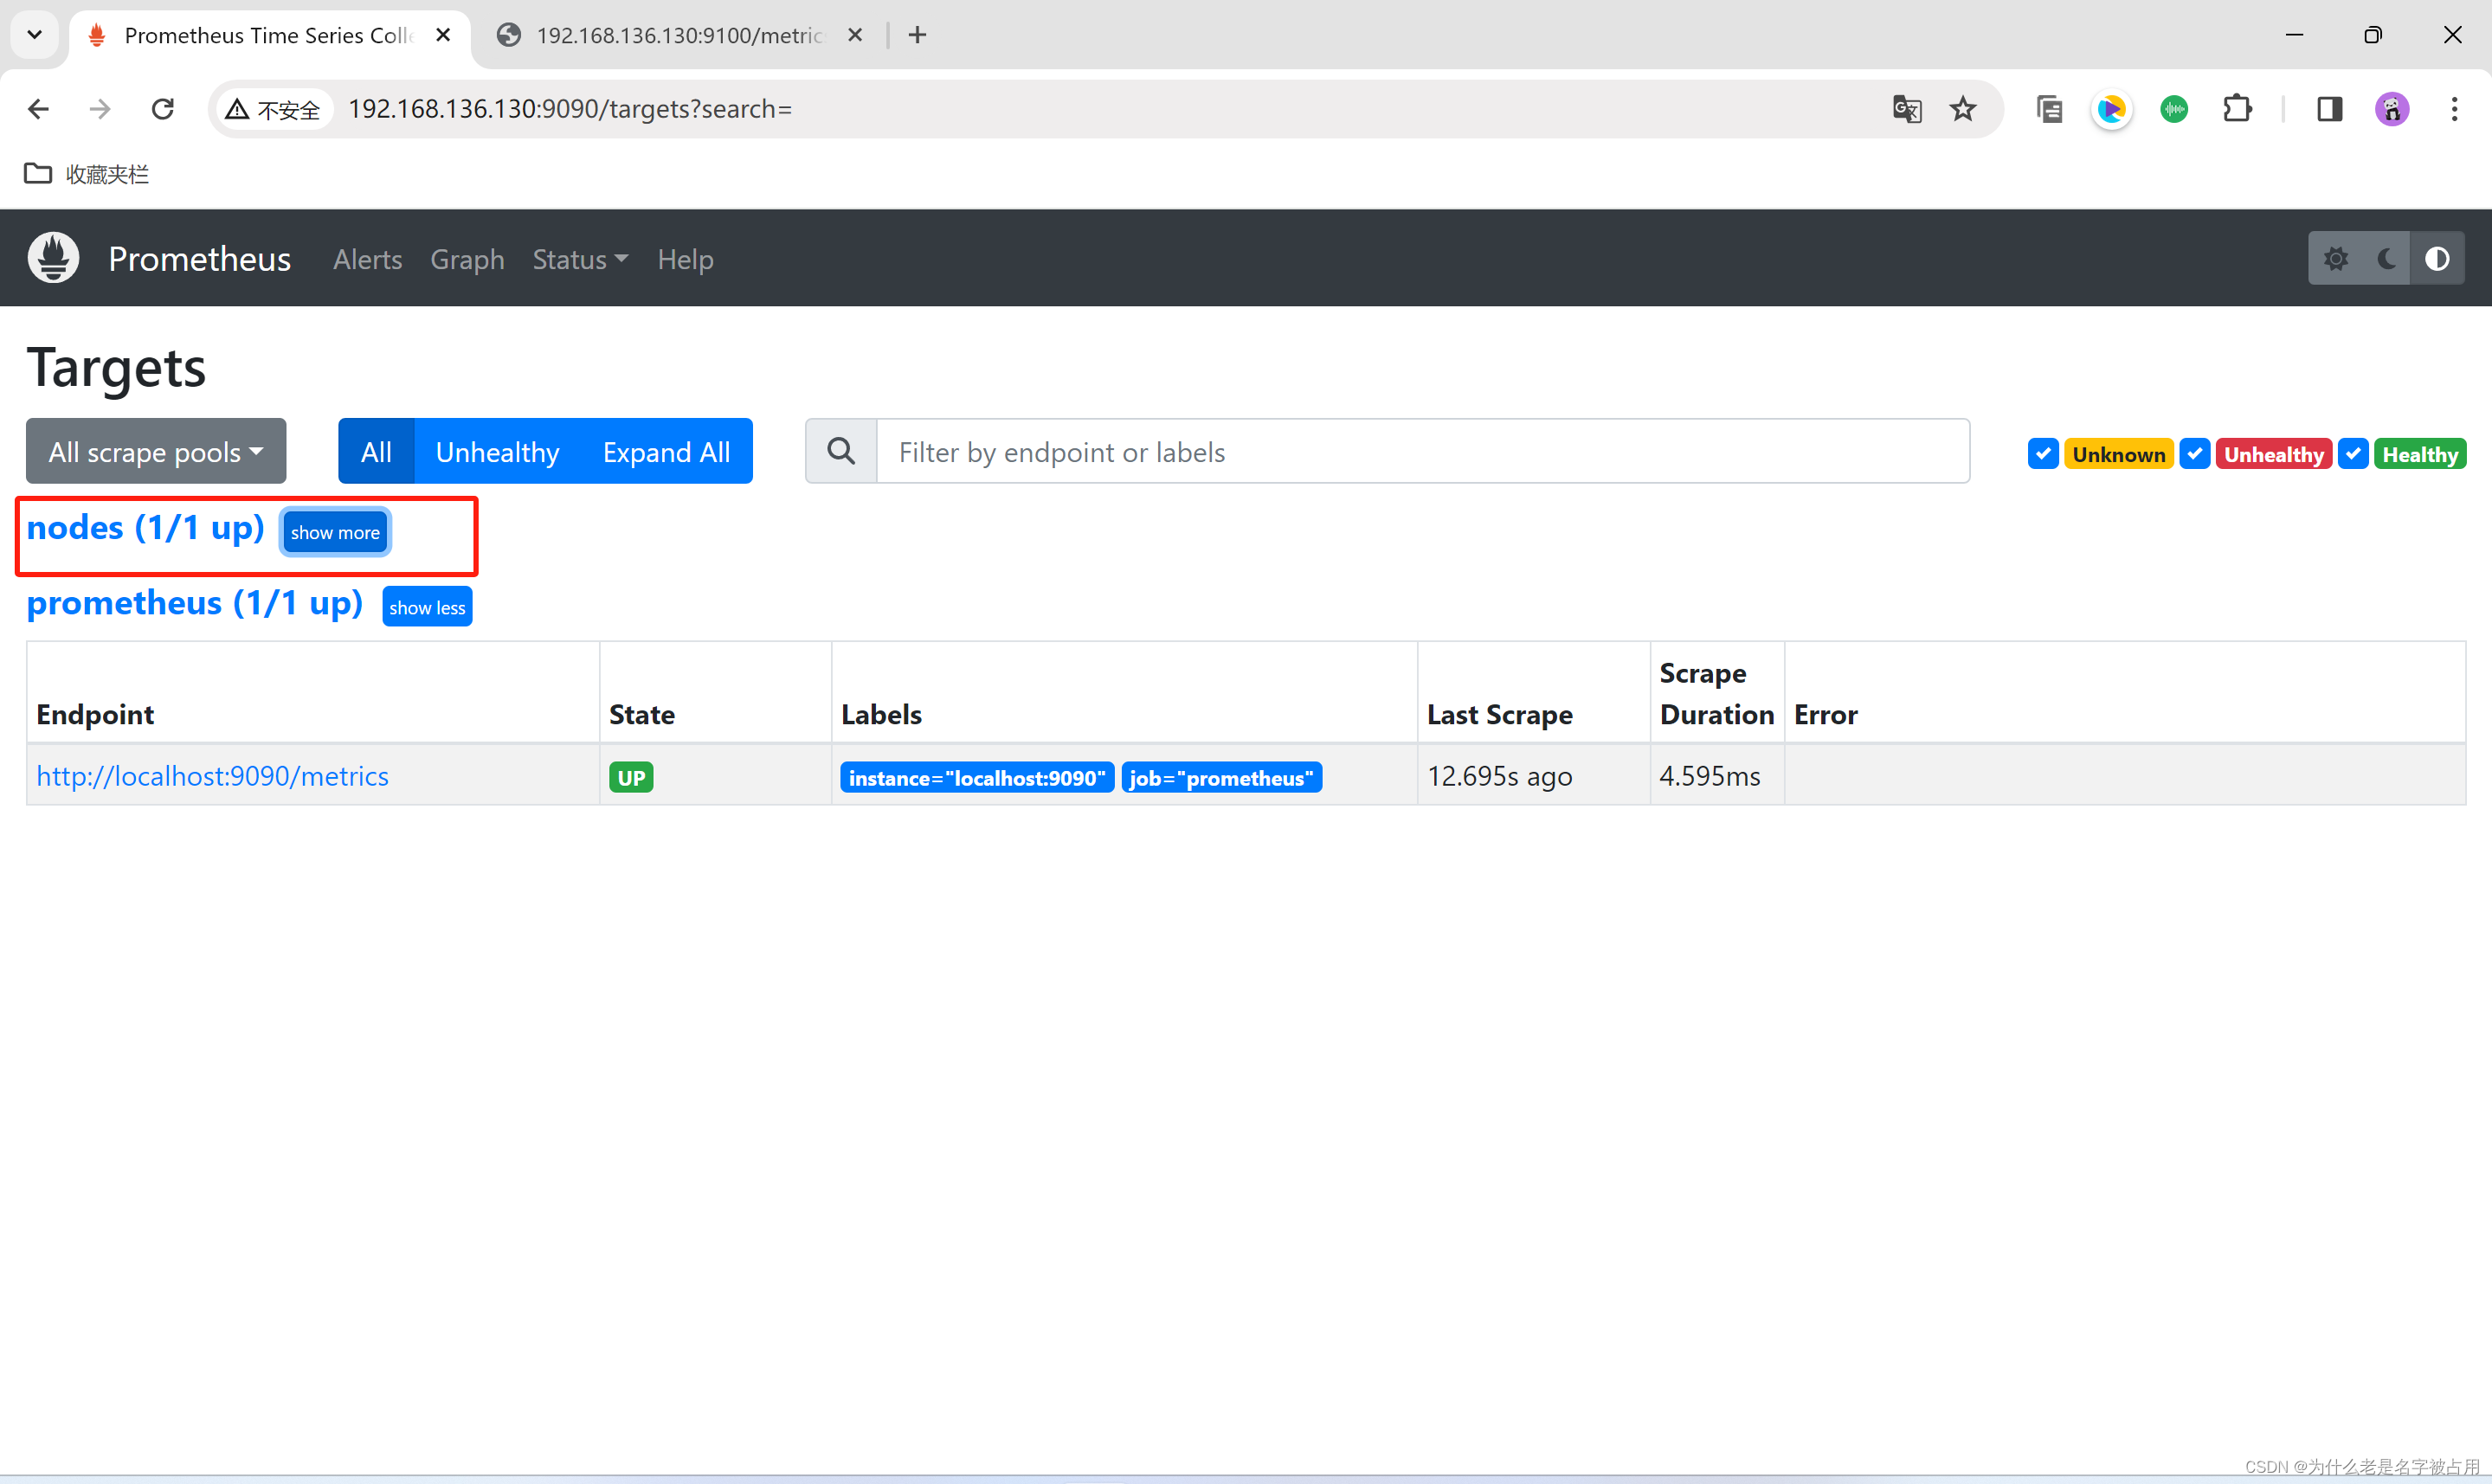Open the Chrome three-dot menu

click(x=2454, y=109)
